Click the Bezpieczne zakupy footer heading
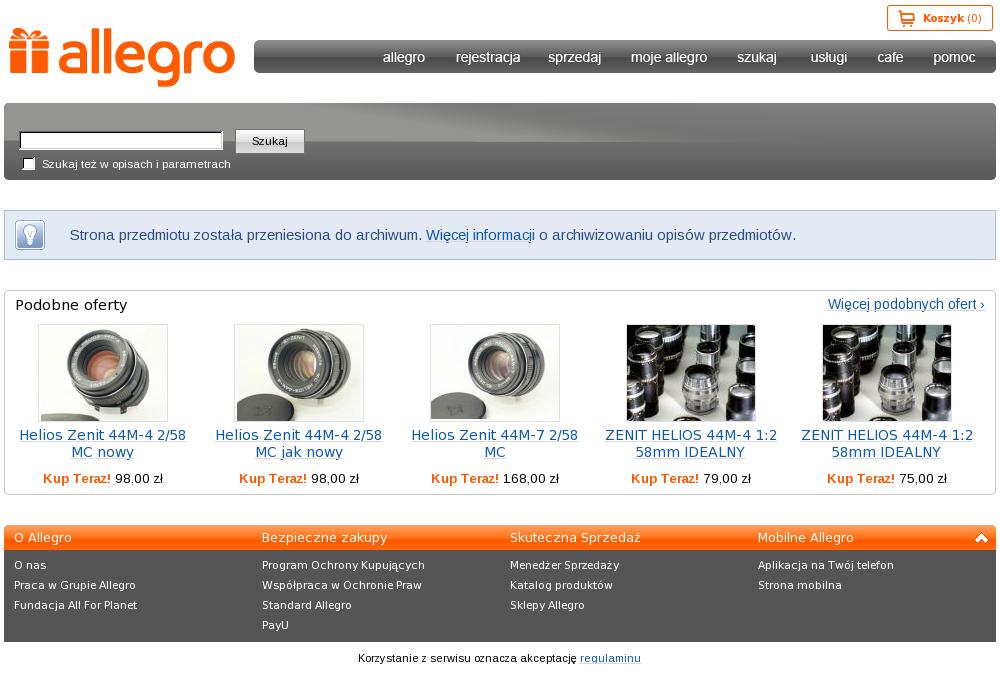This screenshot has width=1000, height=678. [325, 538]
